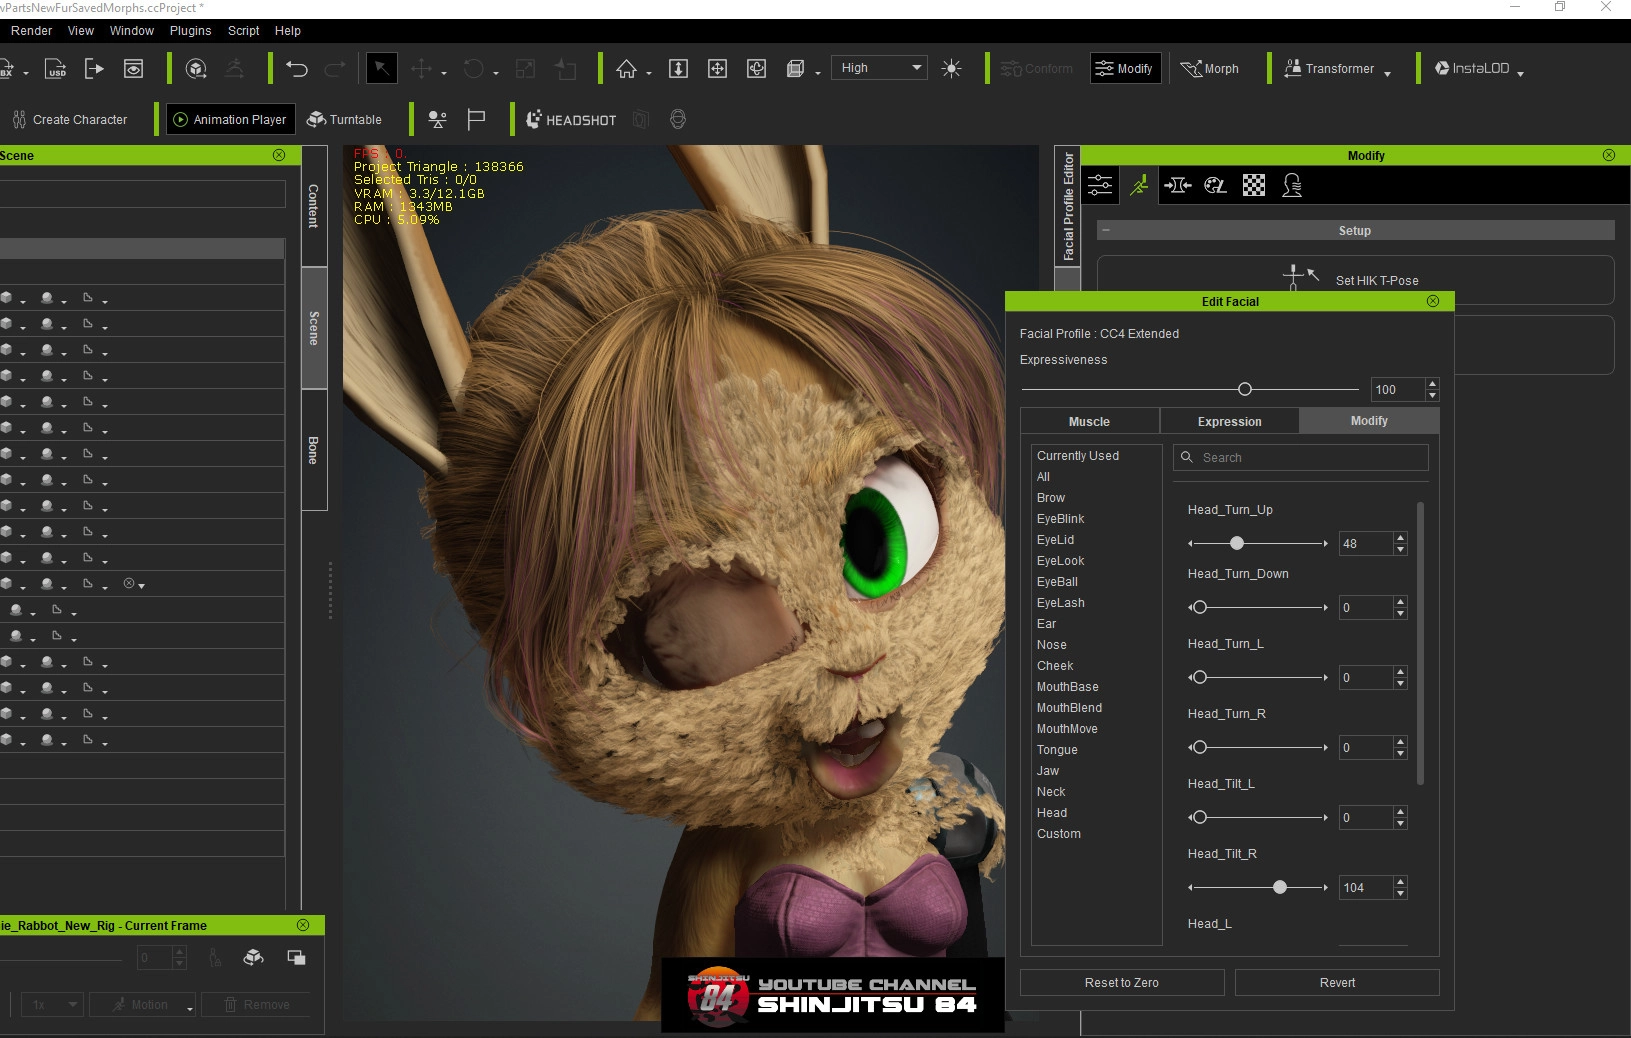
Task: Open the Plugins menu
Action: pyautogui.click(x=190, y=31)
